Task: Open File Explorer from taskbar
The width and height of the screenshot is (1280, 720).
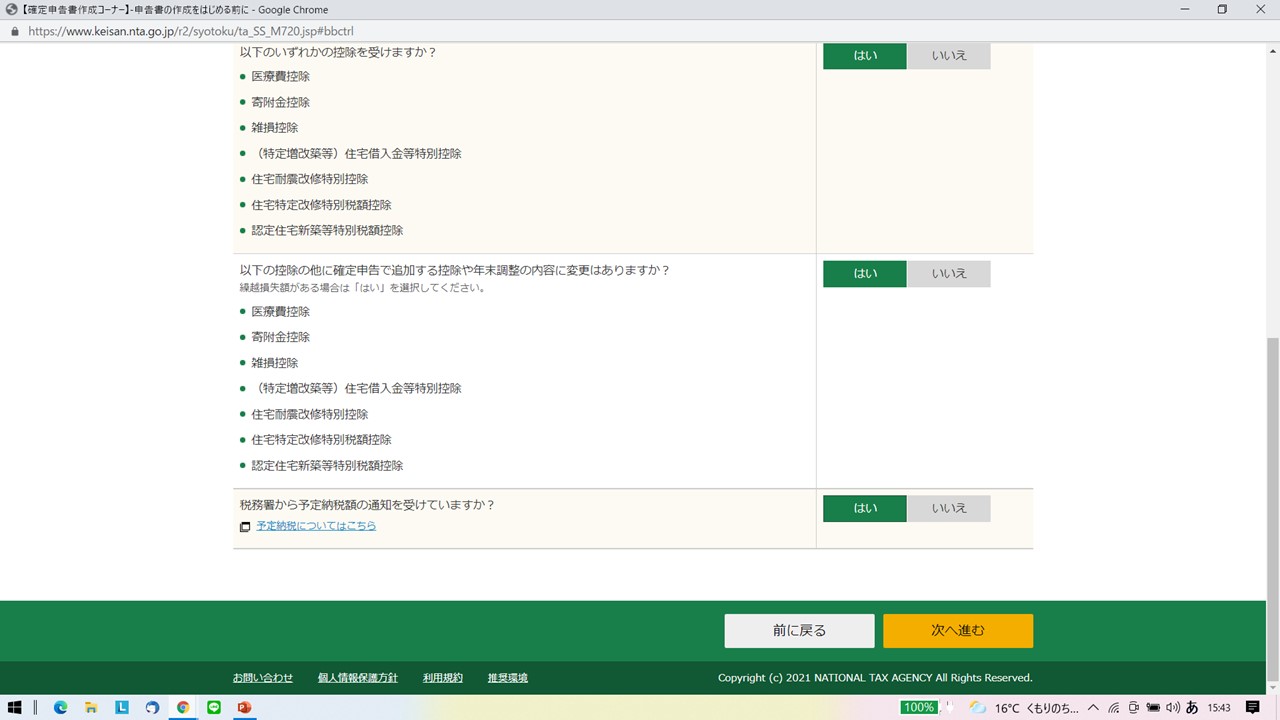Action: pyautogui.click(x=91, y=707)
